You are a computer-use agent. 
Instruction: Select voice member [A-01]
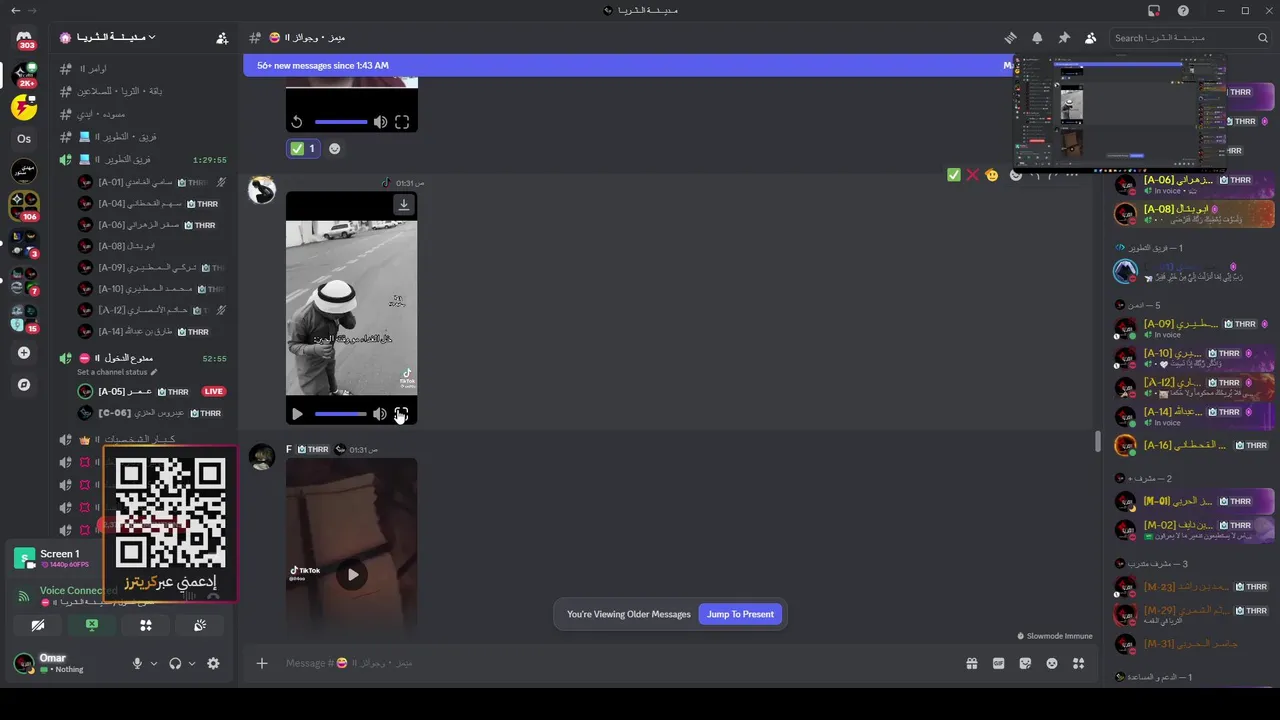coord(152,182)
